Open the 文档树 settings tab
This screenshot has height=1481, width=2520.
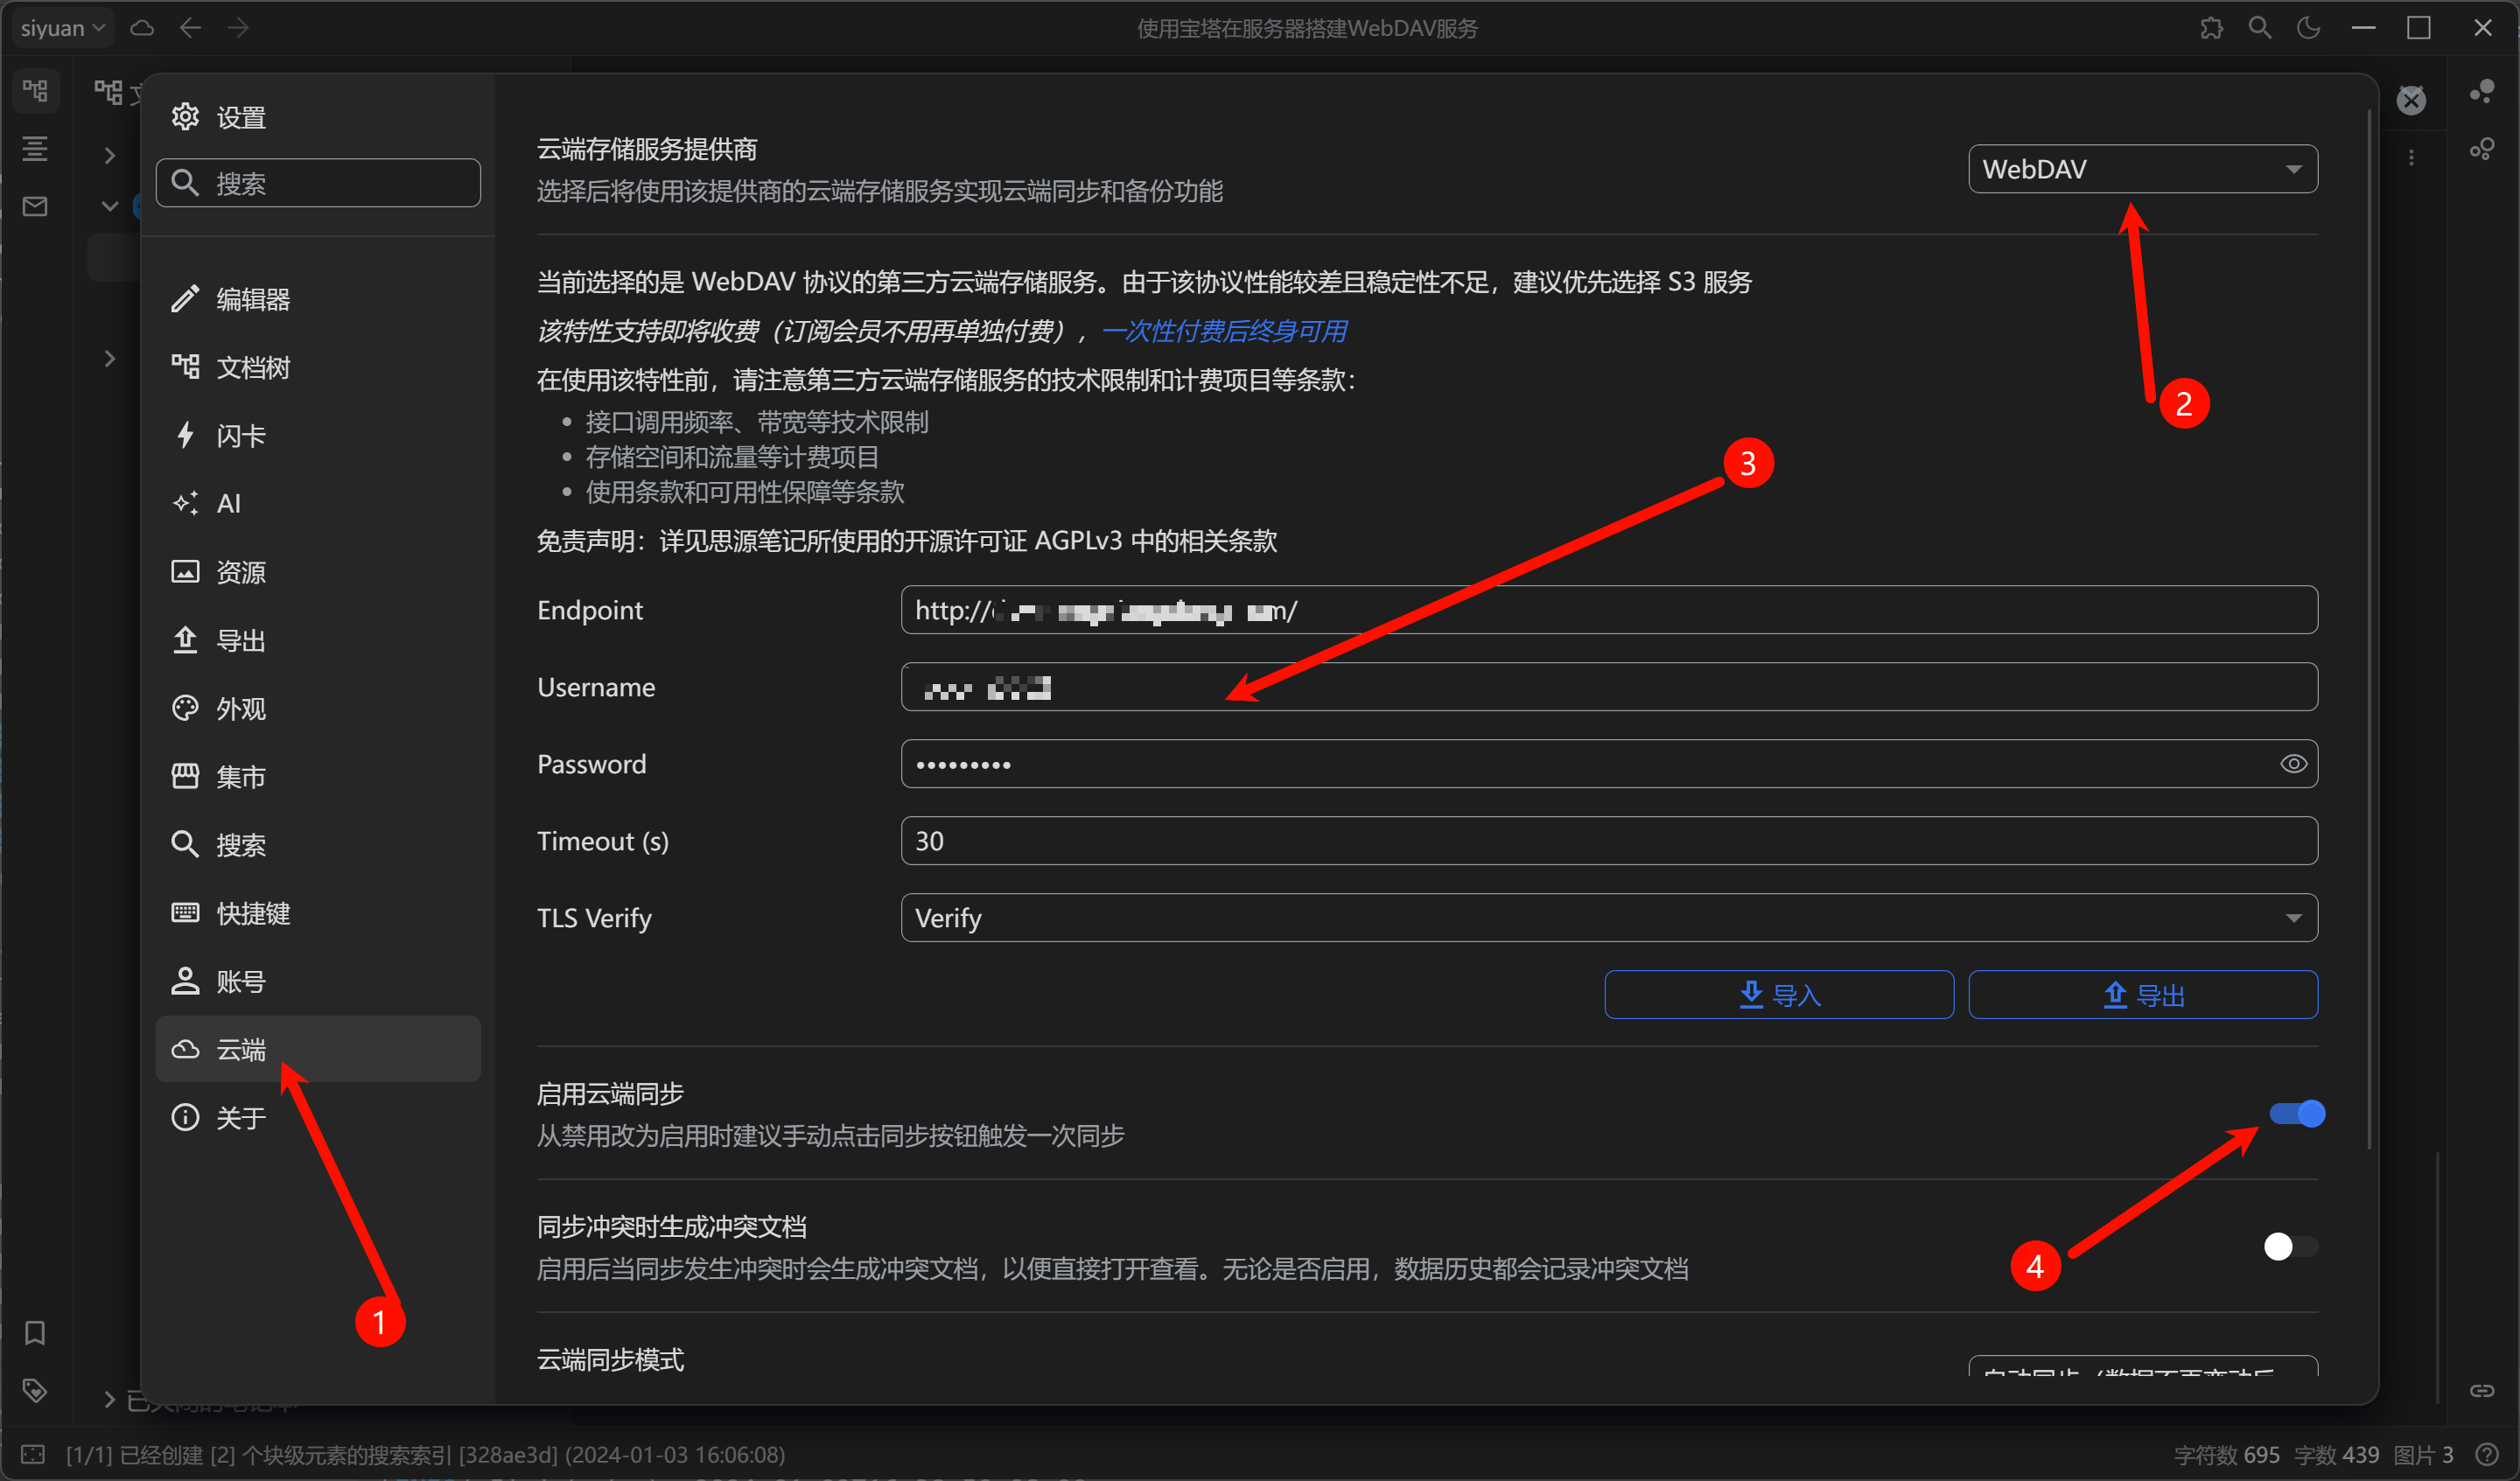tap(318, 367)
